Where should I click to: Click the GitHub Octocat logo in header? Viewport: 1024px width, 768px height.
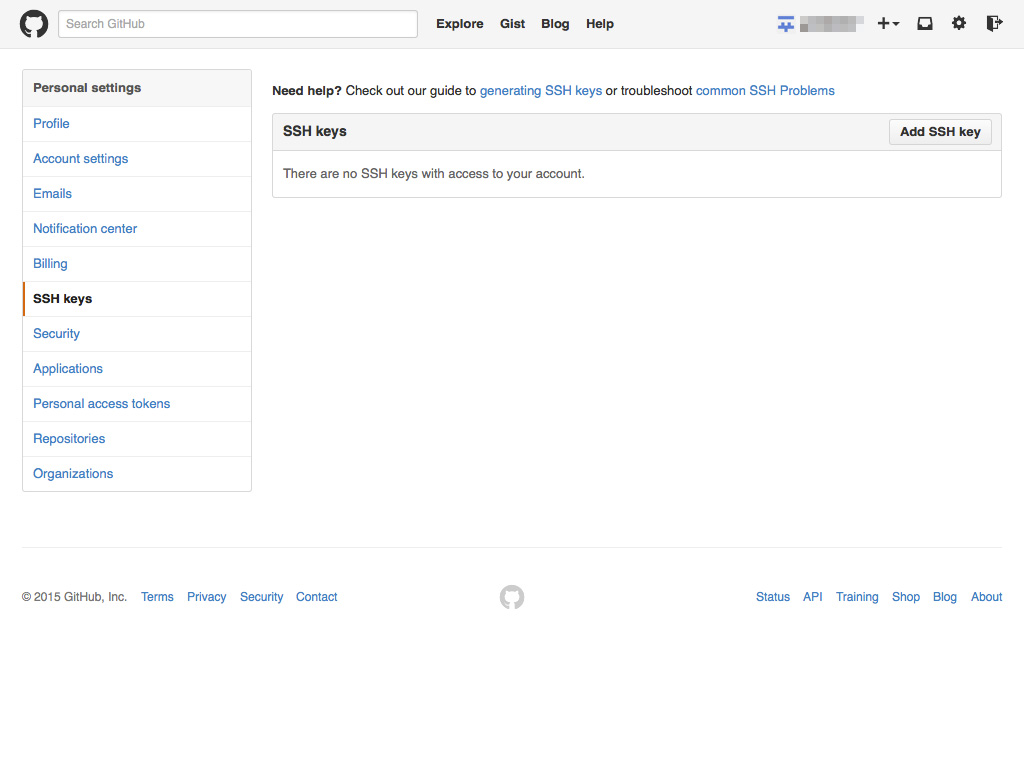pyautogui.click(x=34, y=24)
